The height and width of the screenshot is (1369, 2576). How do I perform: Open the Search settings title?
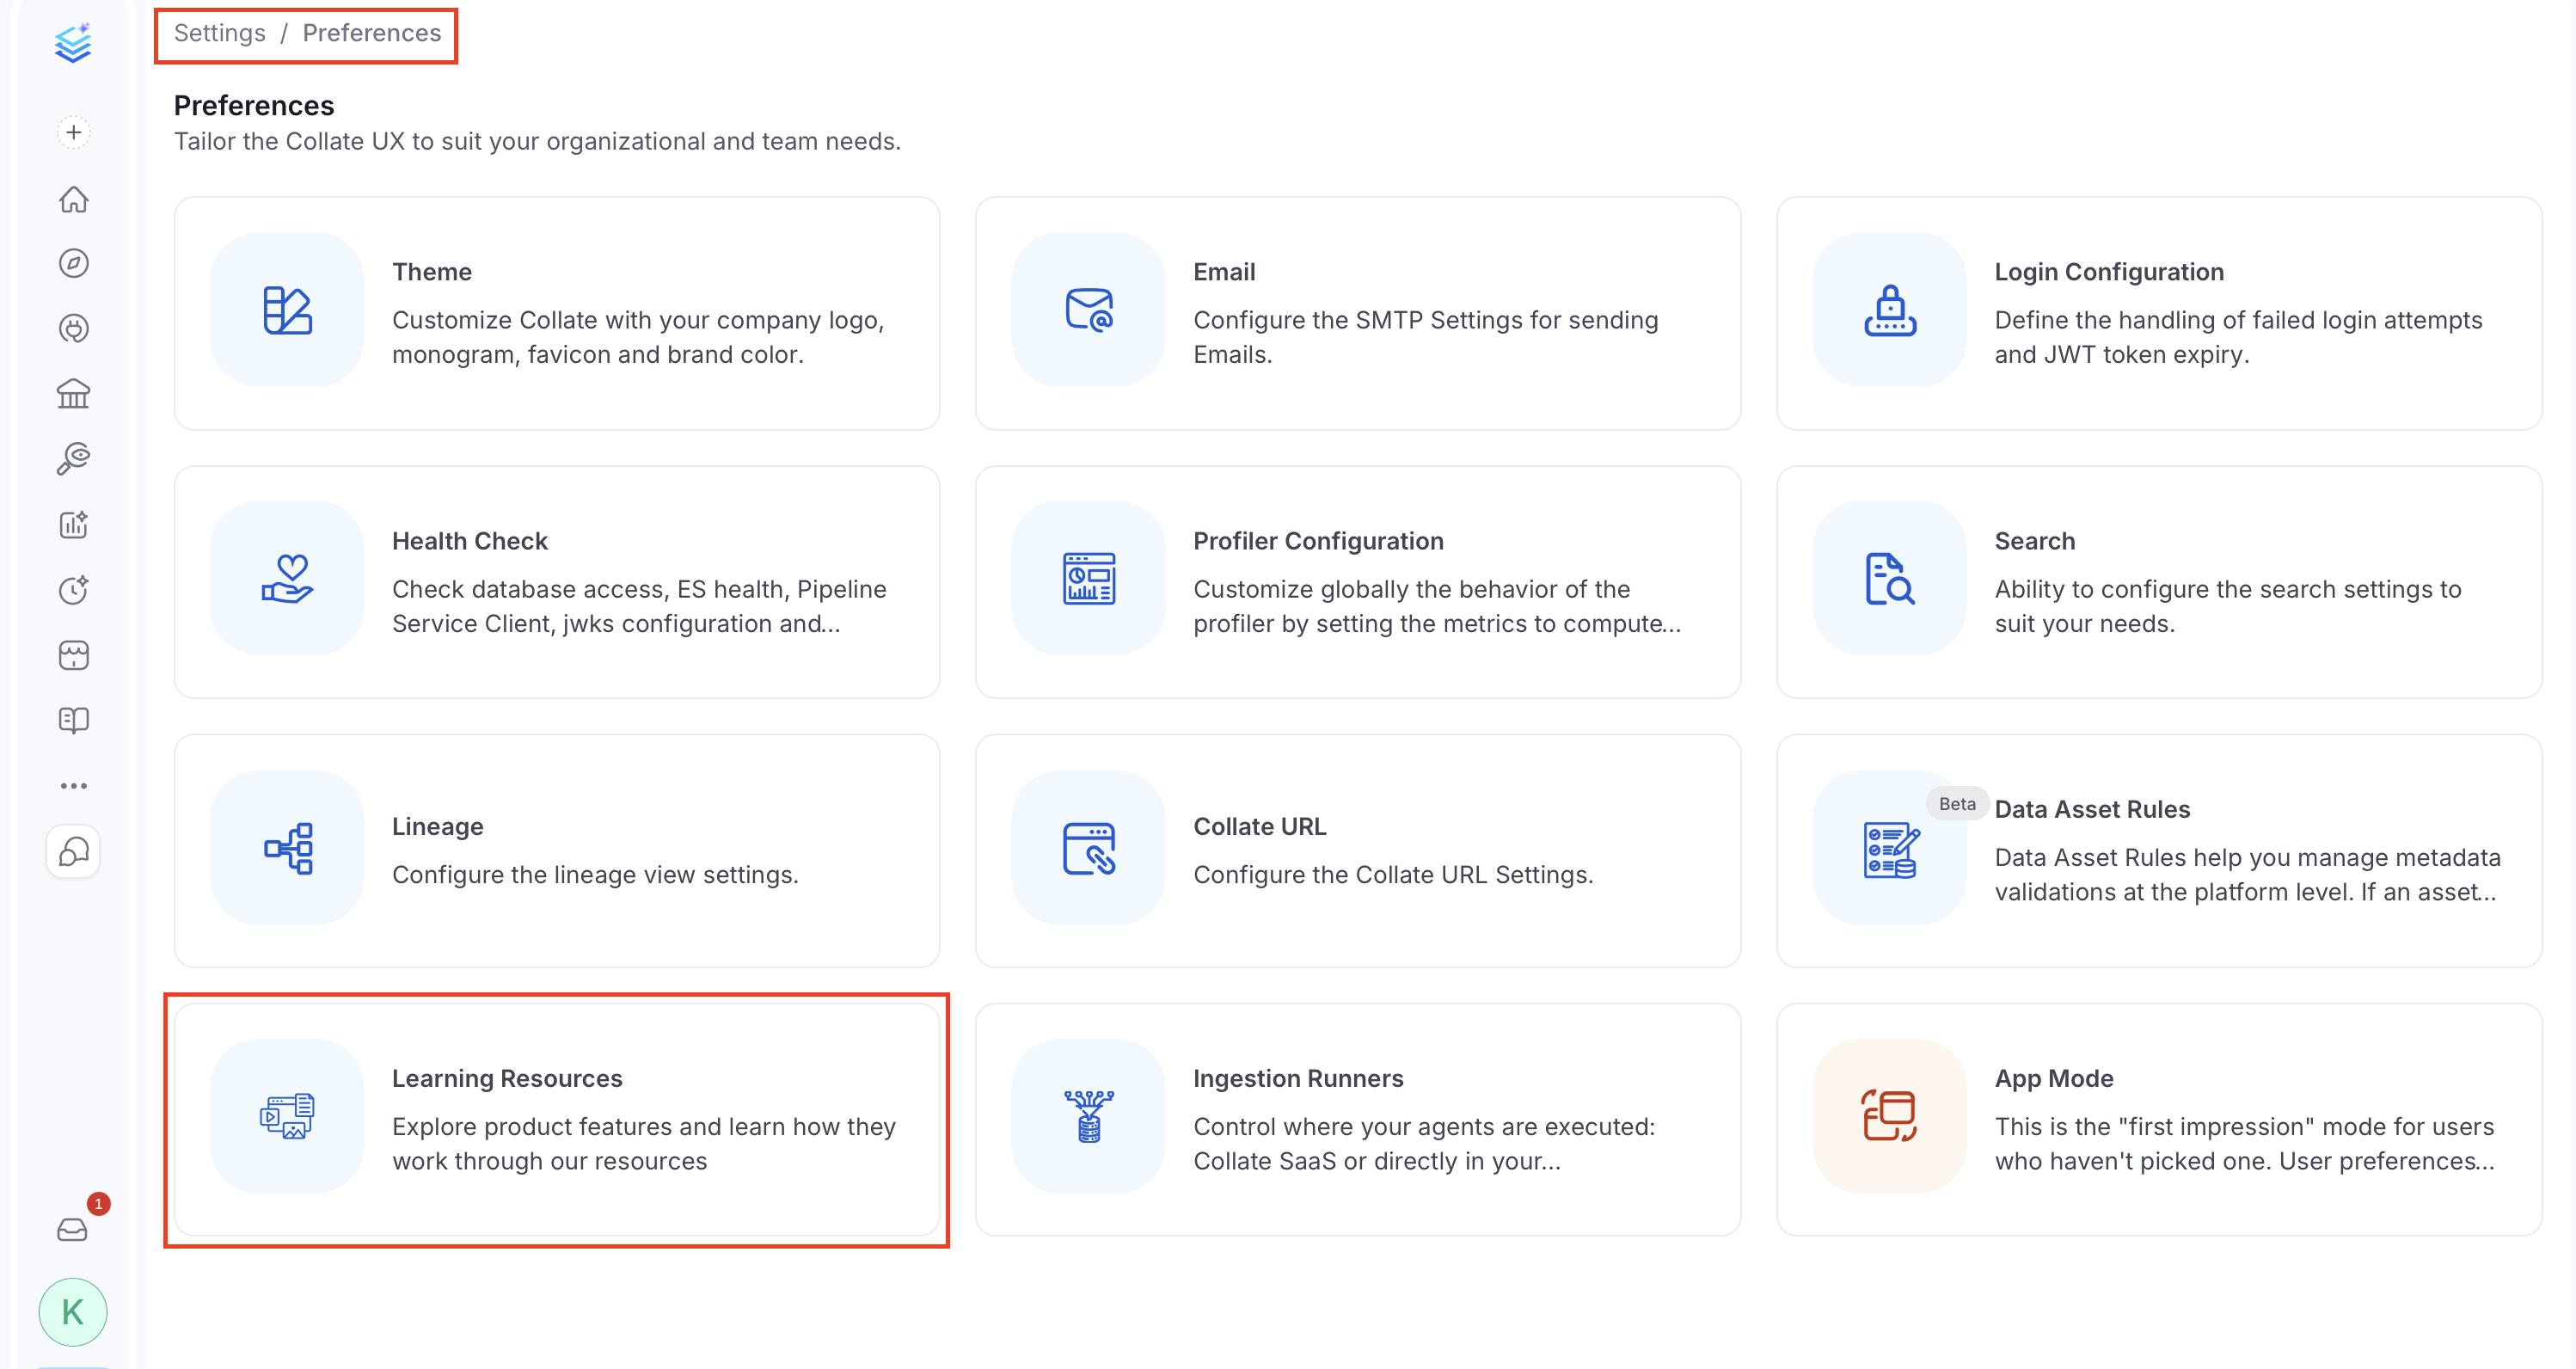click(2034, 541)
